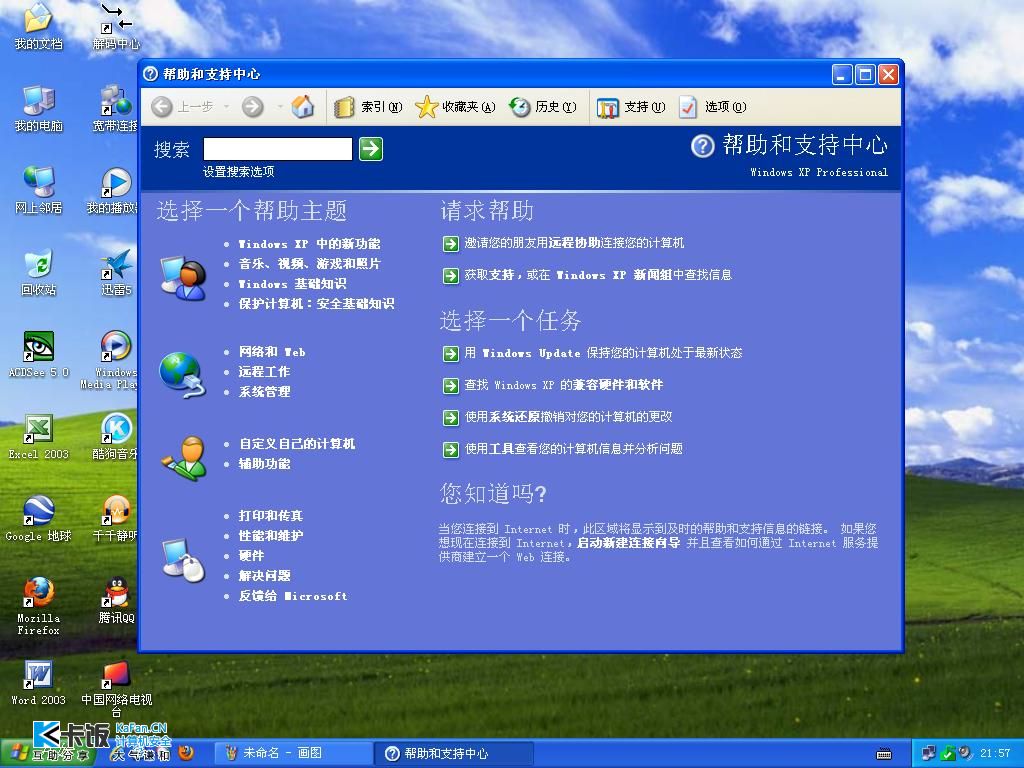Open topic '自定义自己的计算机'
Screen dimensions: 1024x768
[x=297, y=444]
